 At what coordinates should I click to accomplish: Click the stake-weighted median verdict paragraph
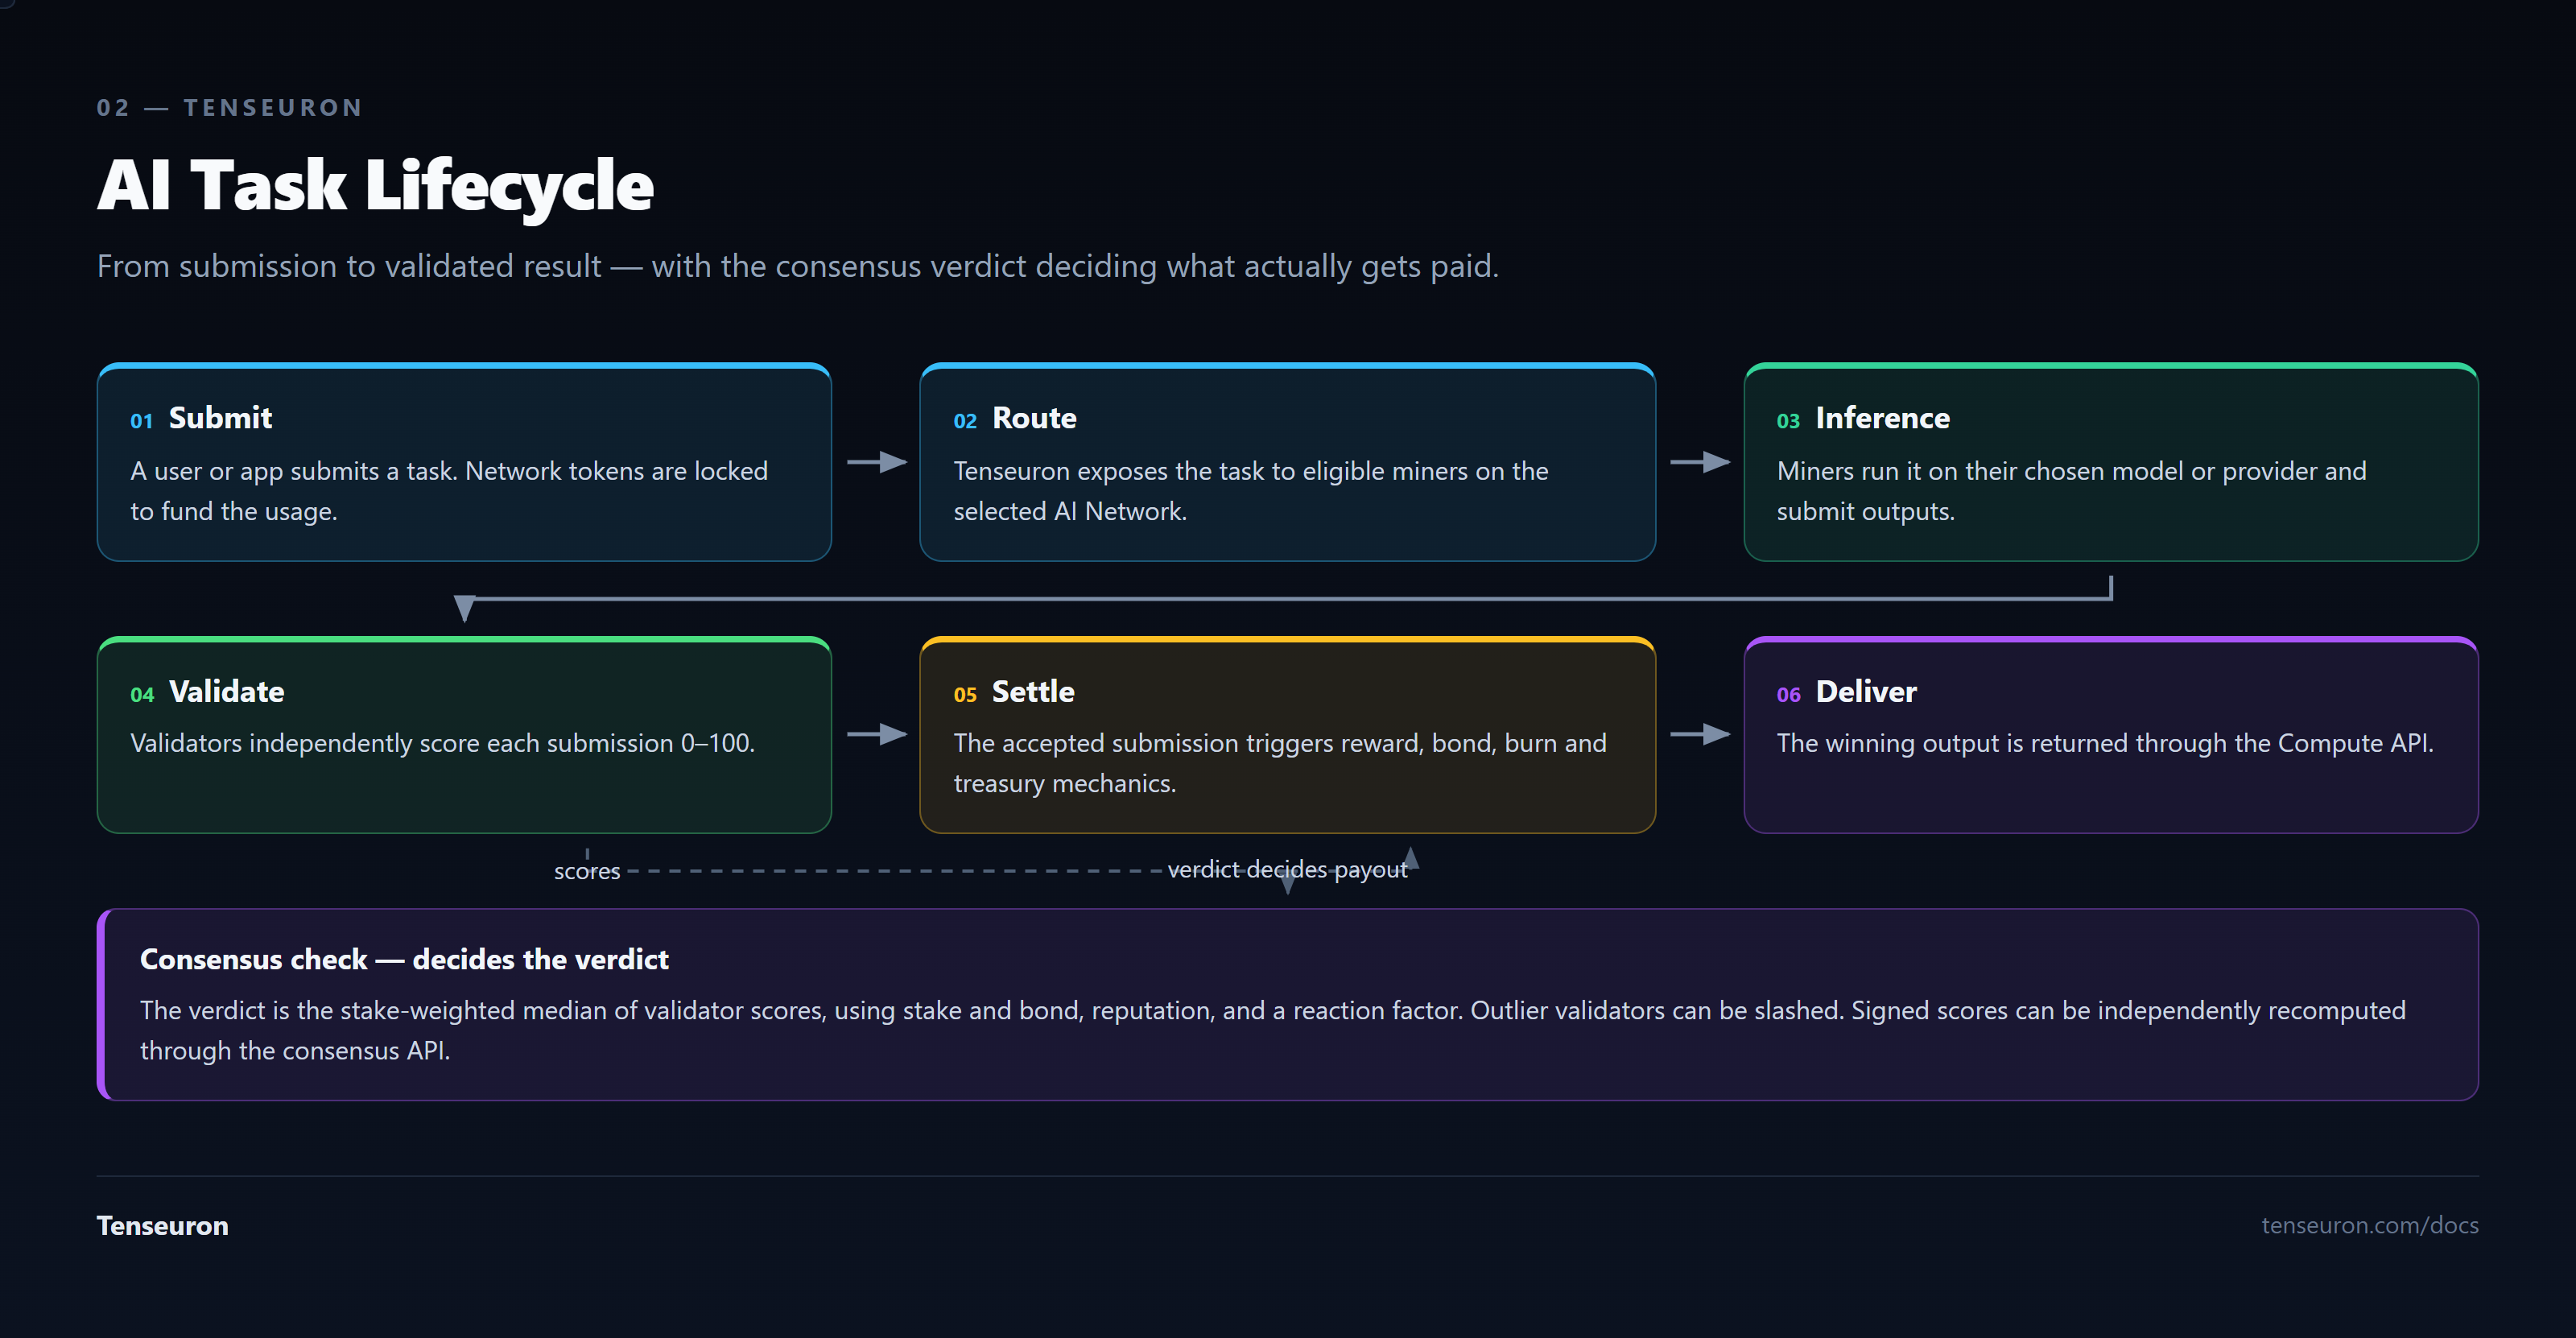[x=1273, y=1031]
